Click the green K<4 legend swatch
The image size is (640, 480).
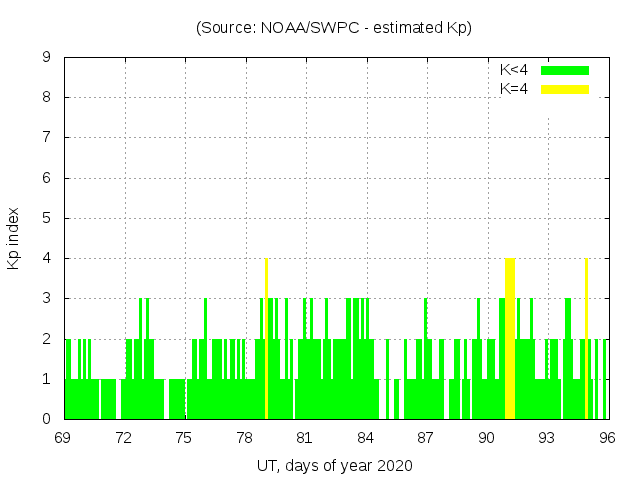click(x=565, y=70)
